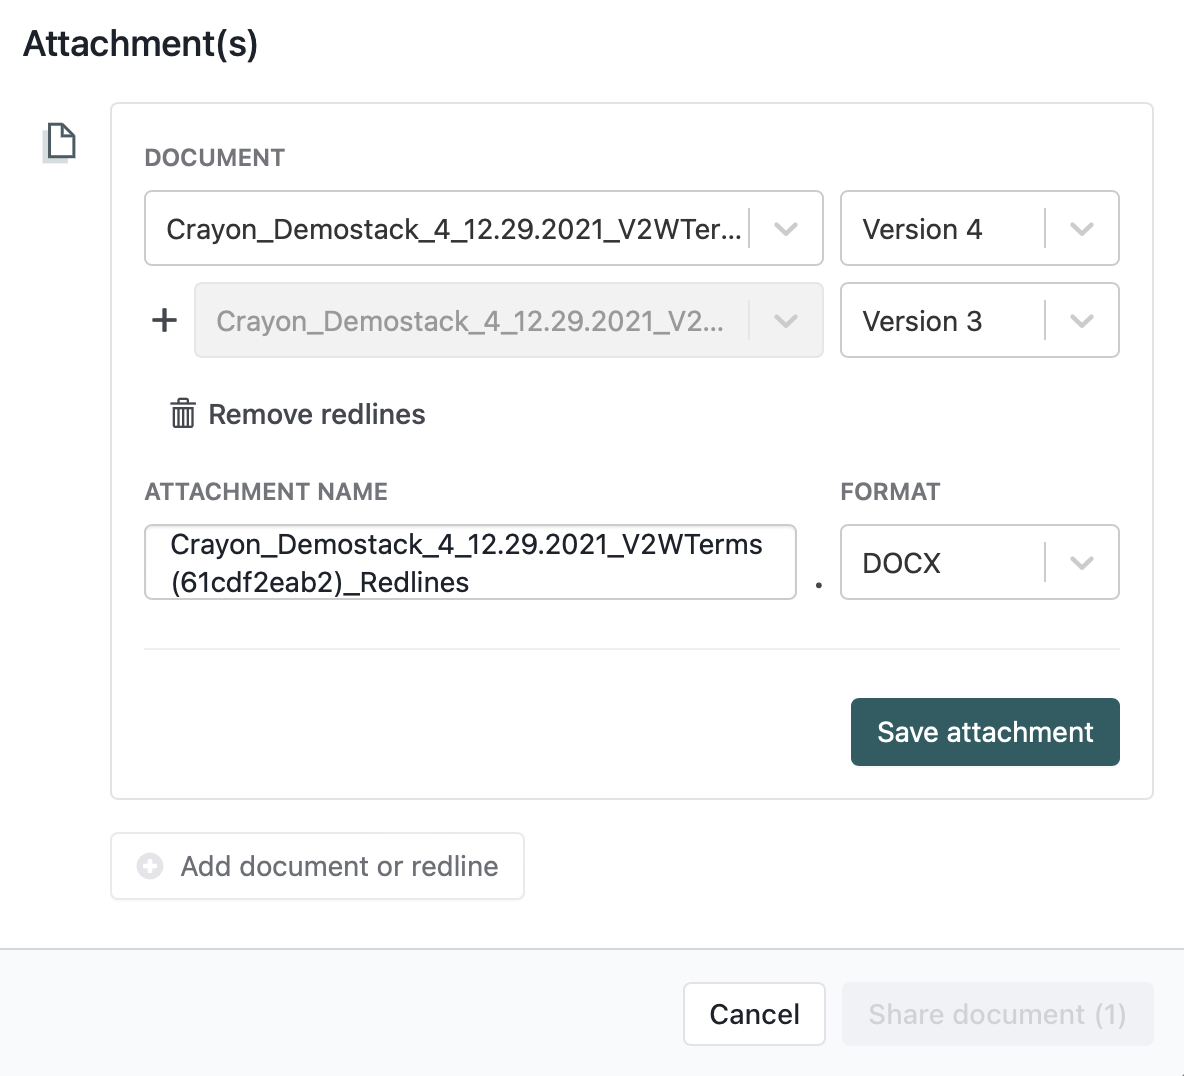This screenshot has height=1076, width=1184.
Task: Expand the Version 4 dropdown
Action: tap(979, 228)
